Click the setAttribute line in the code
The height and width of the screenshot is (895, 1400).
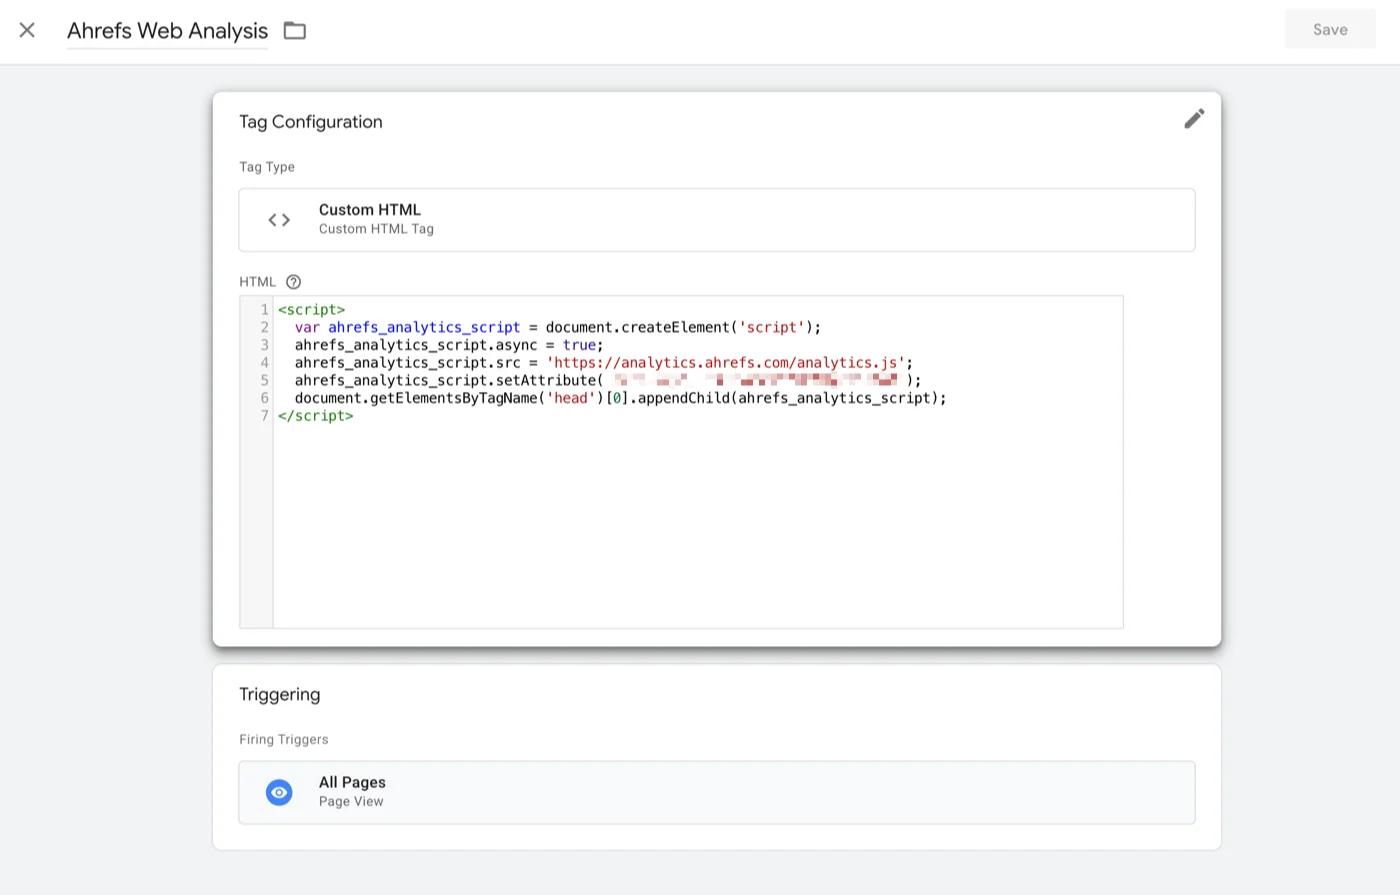tap(607, 380)
